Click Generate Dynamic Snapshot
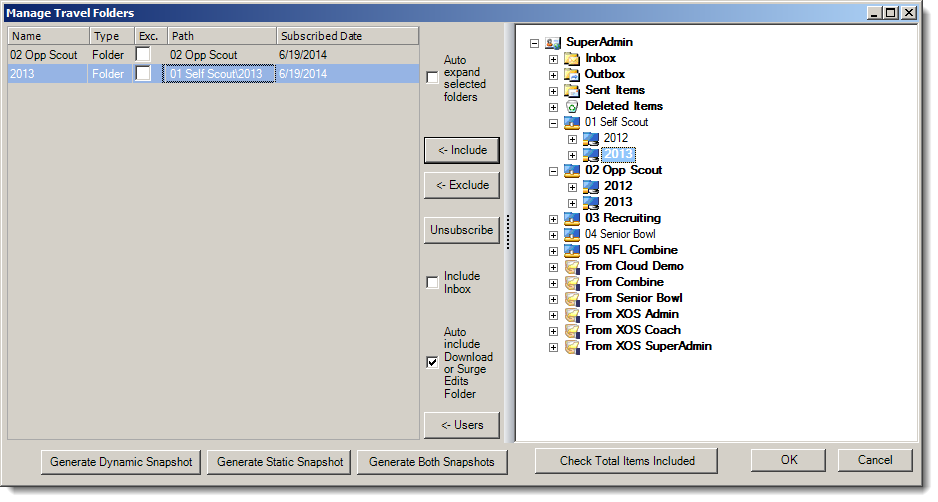Screen dimensions: 938x502 tap(121, 462)
